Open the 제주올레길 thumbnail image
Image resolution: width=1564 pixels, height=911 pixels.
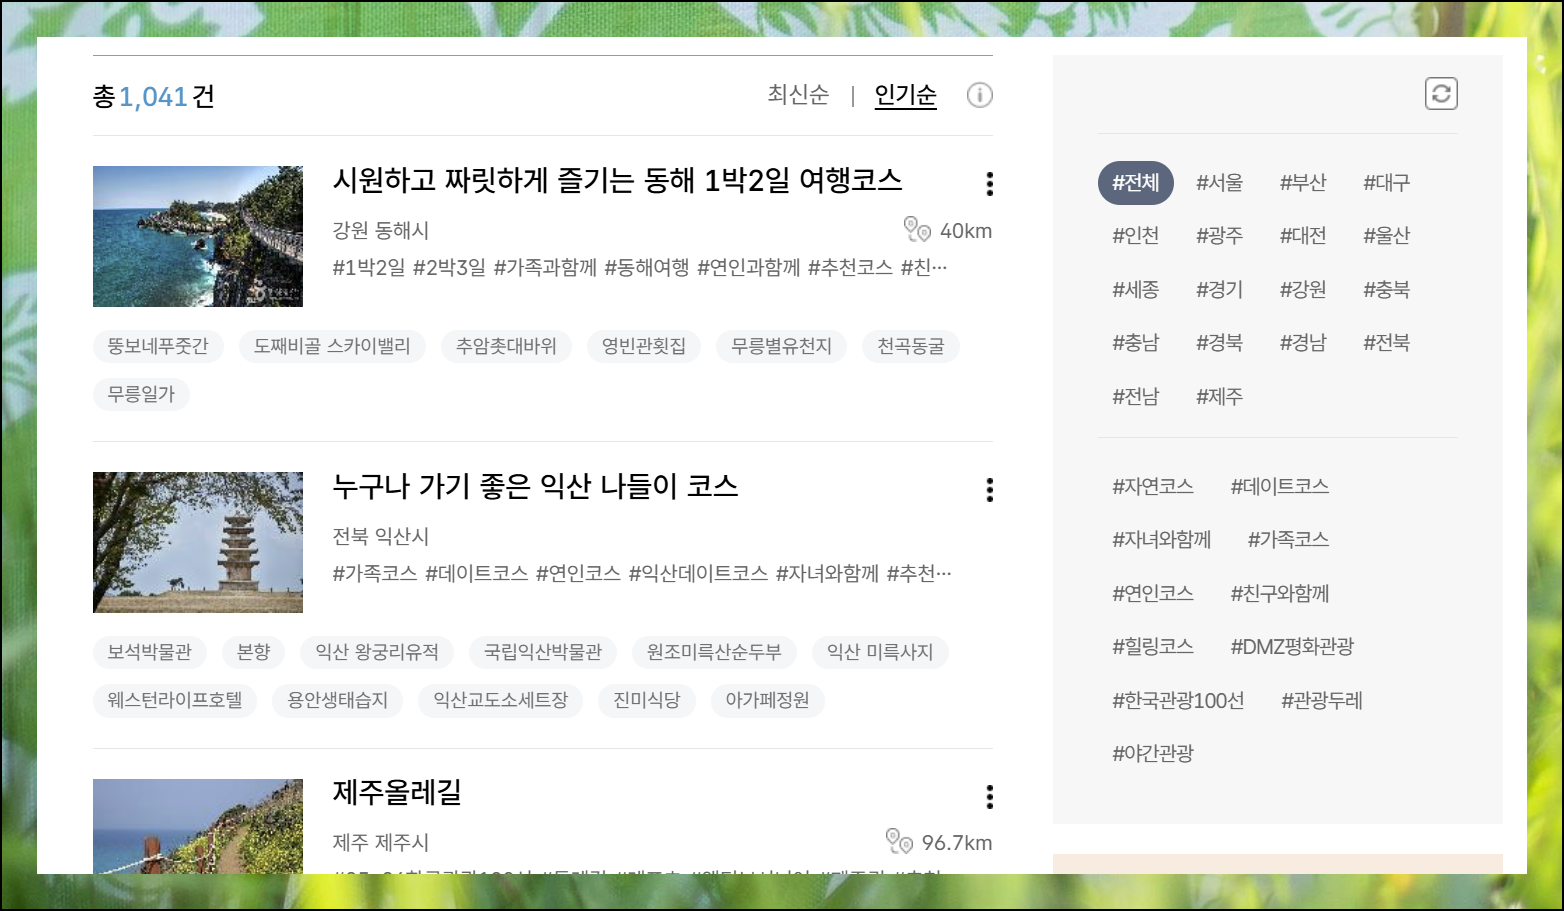[198, 826]
